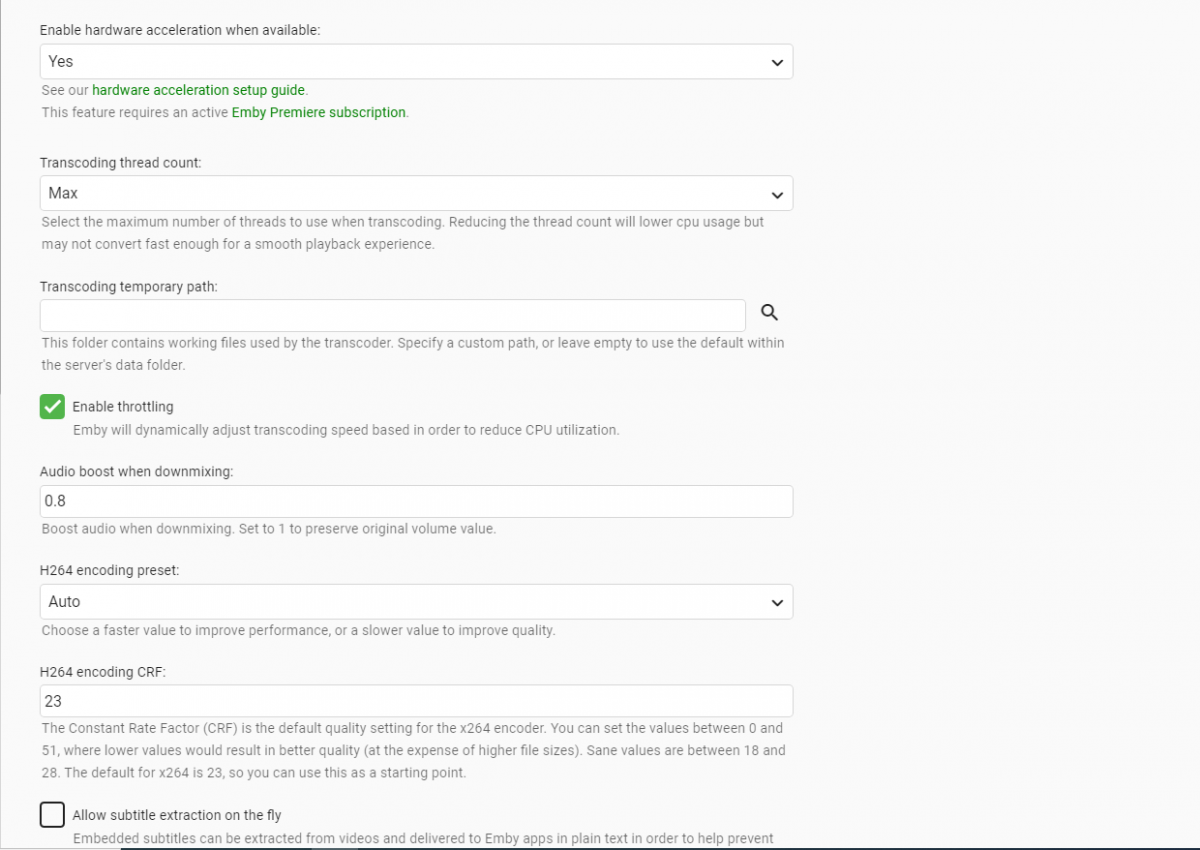This screenshot has height=850, width=1200.
Task: Disable the Enable throttling checkbox
Action: click(52, 407)
